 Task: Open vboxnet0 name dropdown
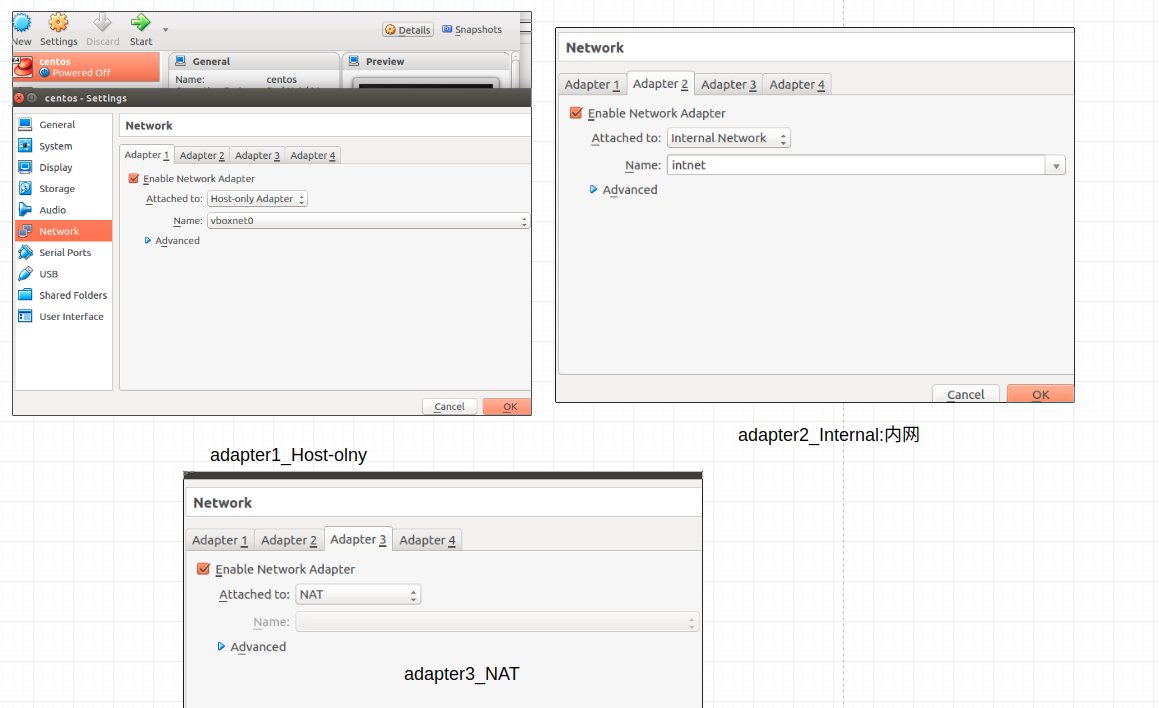point(368,220)
